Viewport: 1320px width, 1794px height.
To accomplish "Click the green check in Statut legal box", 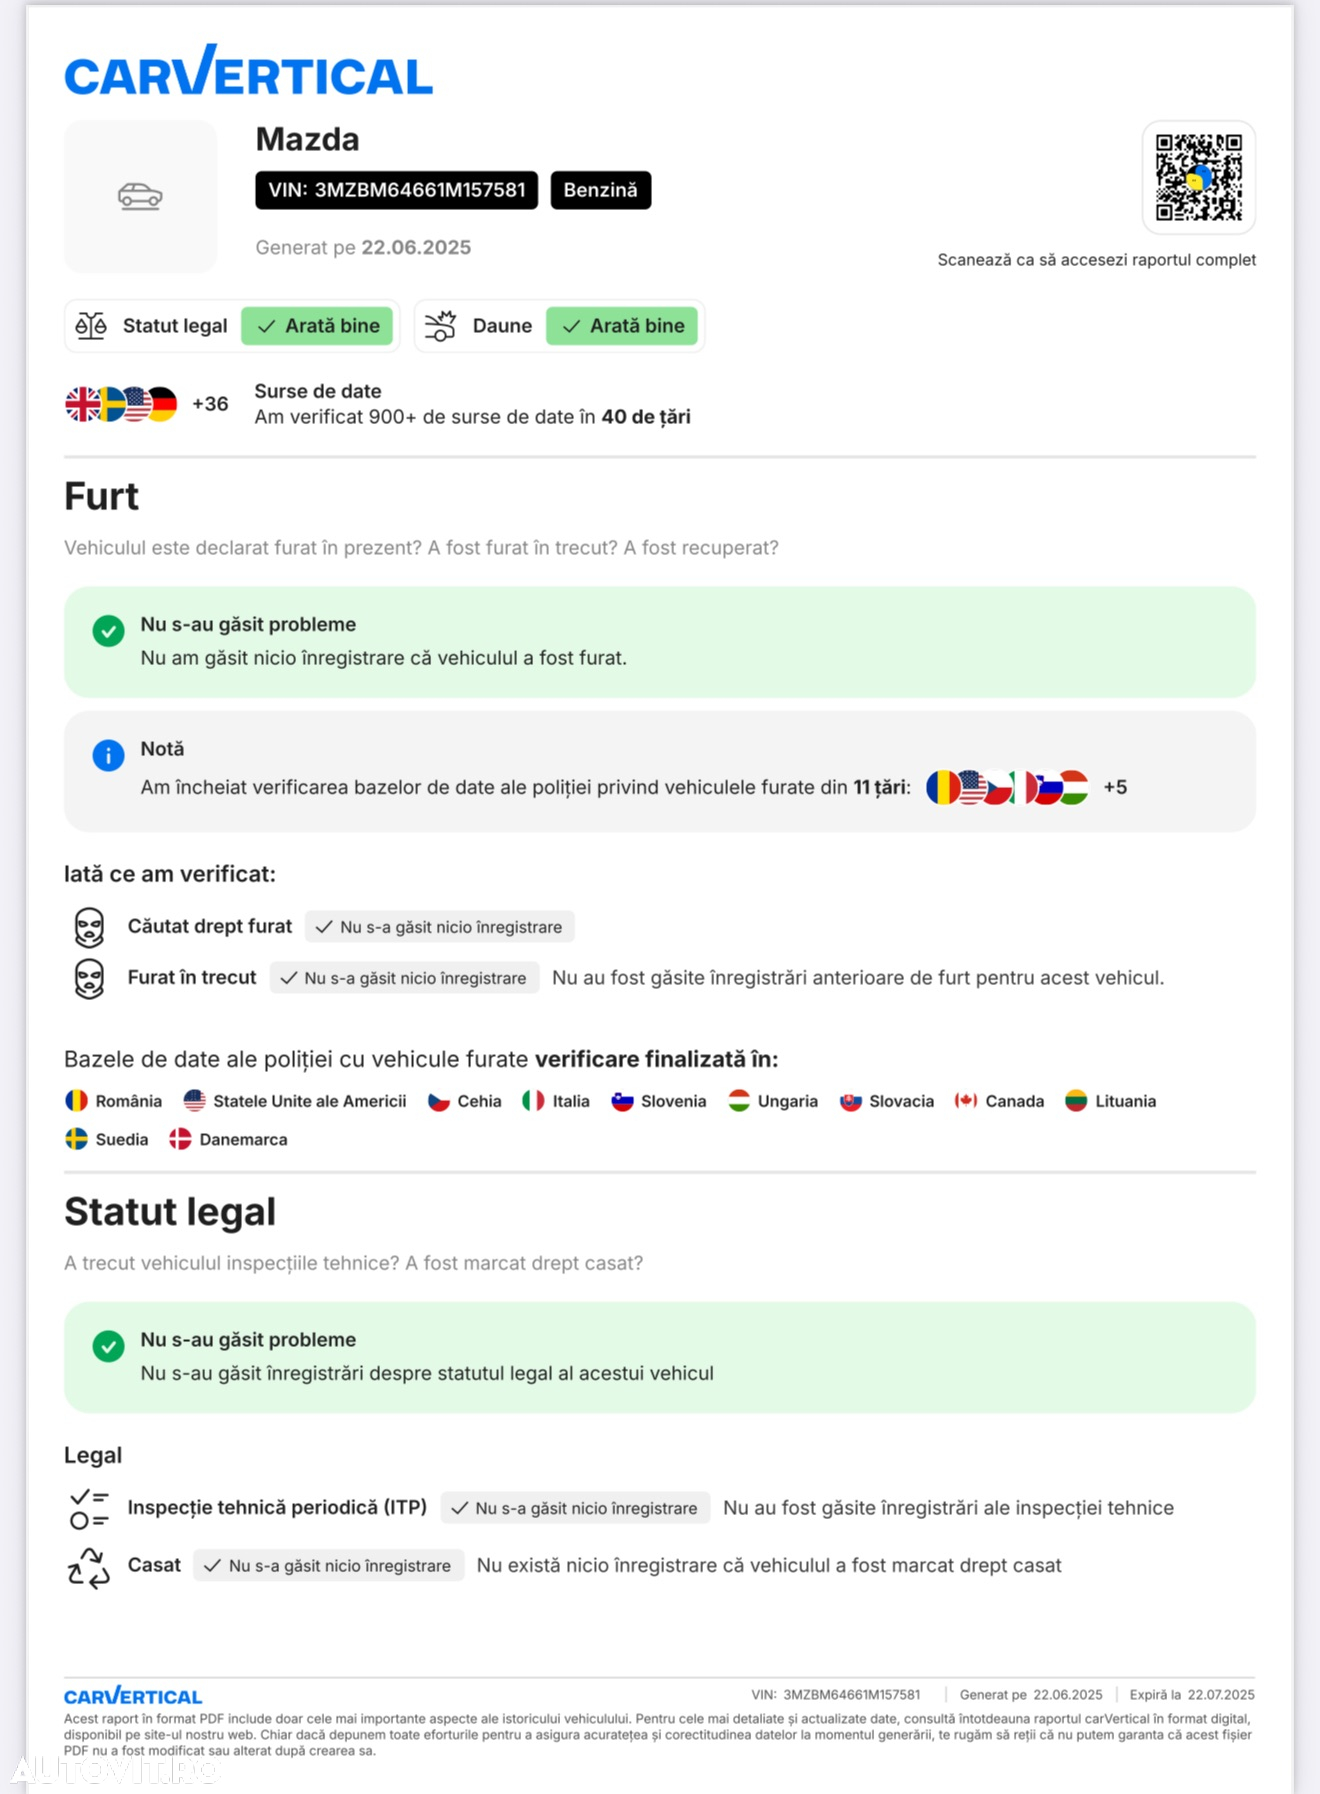I will click(x=108, y=1346).
